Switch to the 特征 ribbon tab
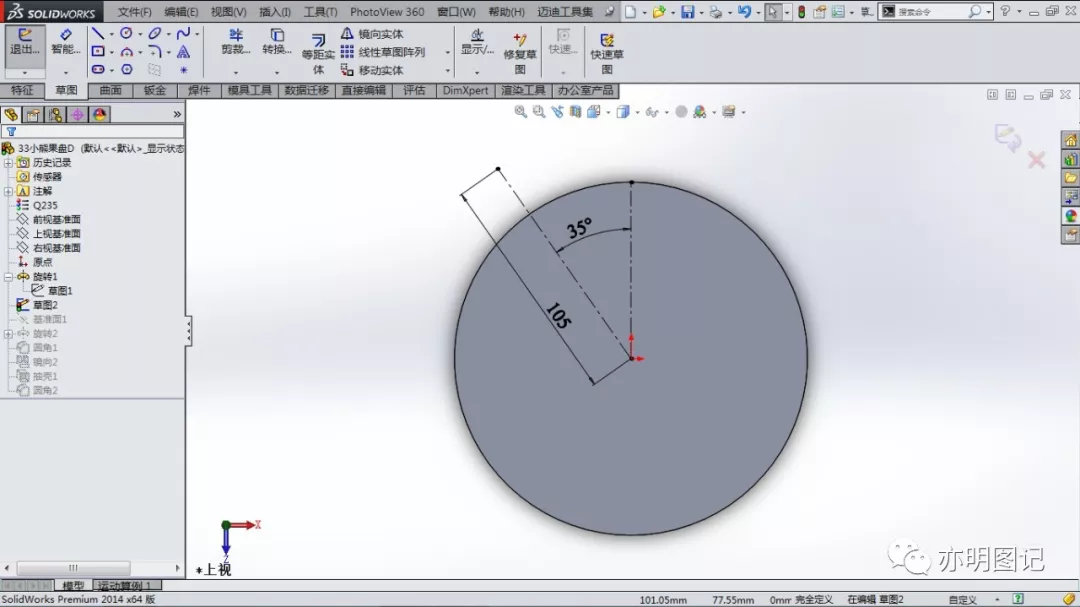This screenshot has height=607, width=1080. click(x=22, y=90)
